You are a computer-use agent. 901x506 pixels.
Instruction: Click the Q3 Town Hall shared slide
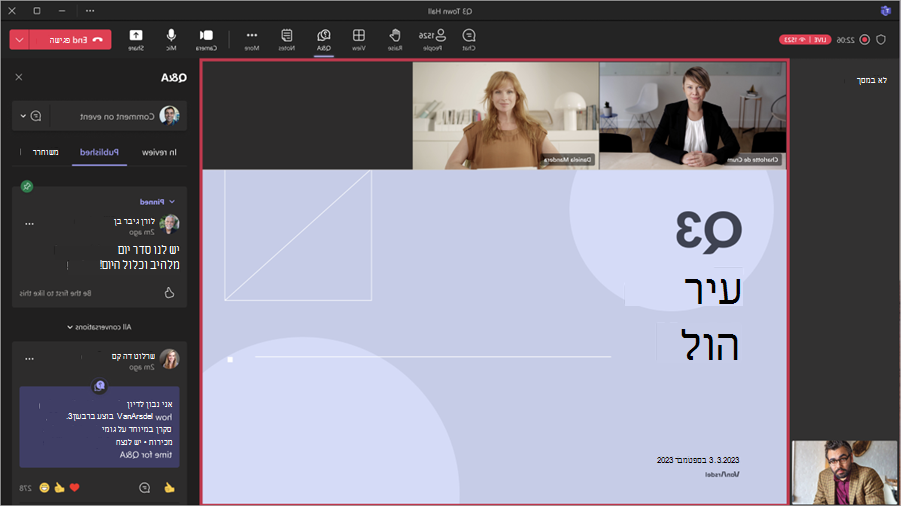[x=494, y=336]
